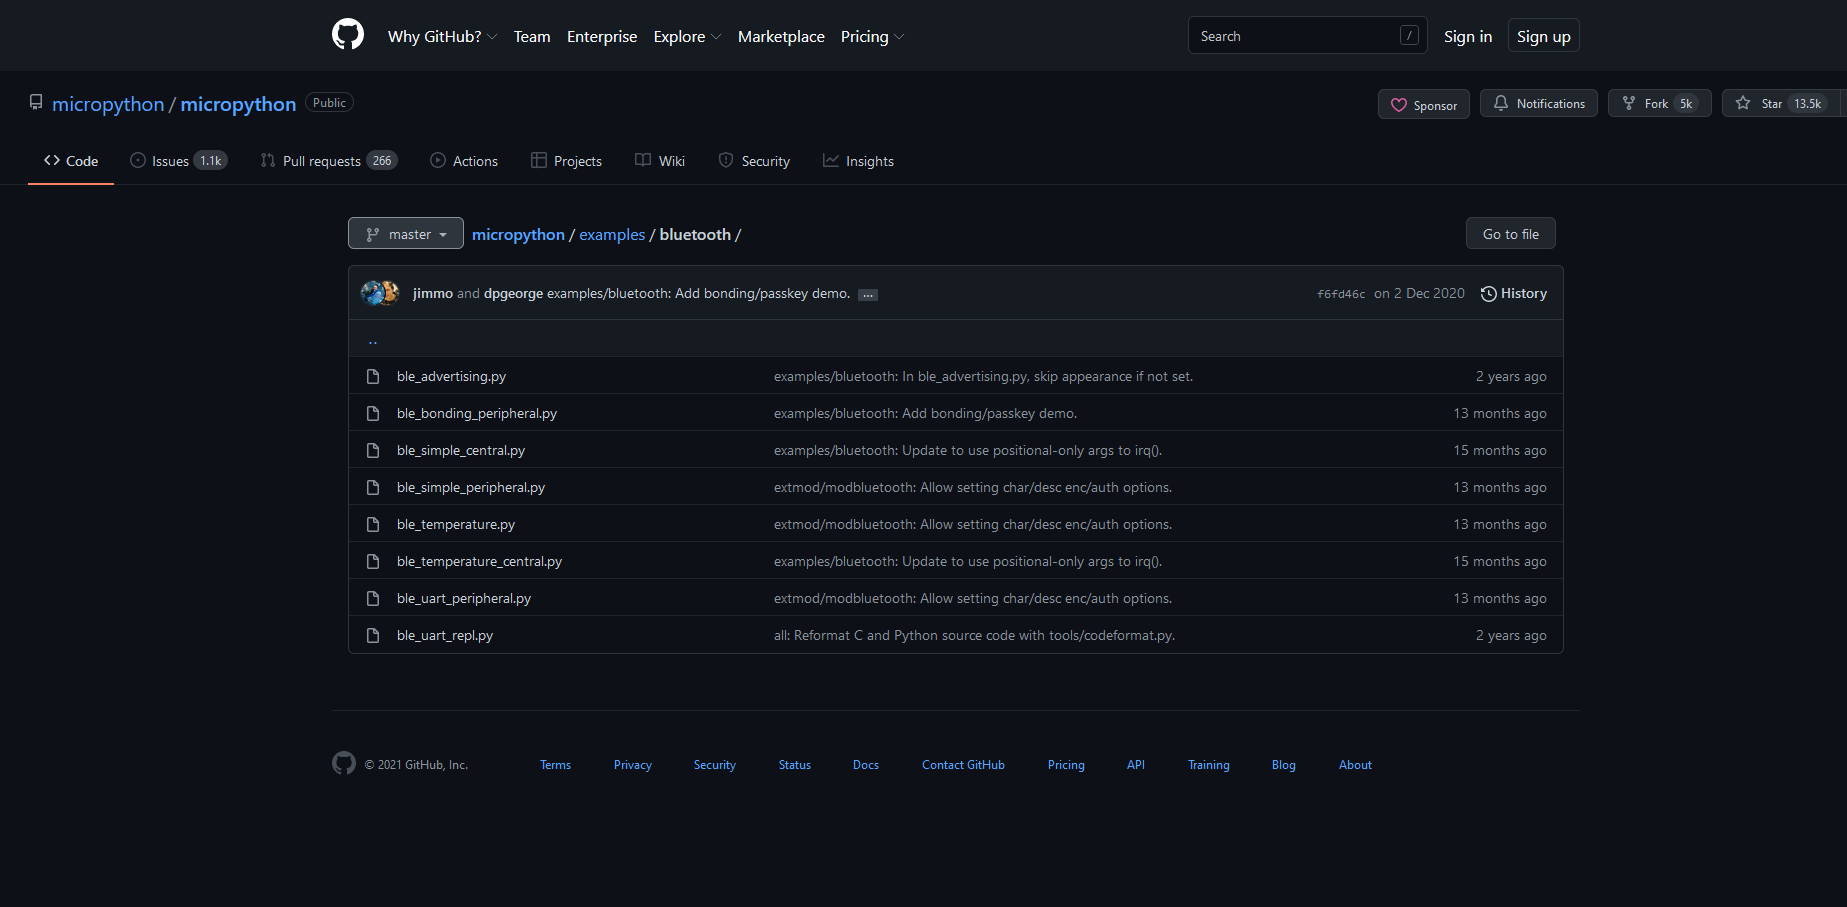Image resolution: width=1847 pixels, height=907 pixels.
Task: Open the Docs link in footer
Action: tap(866, 765)
